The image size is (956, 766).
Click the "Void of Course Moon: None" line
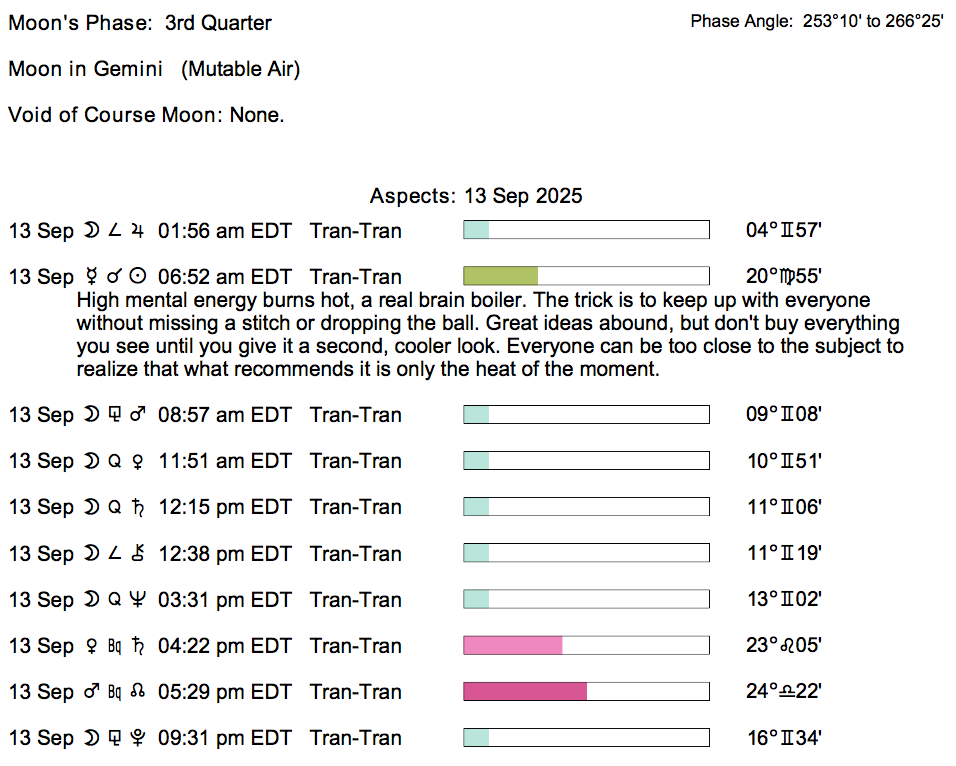[x=146, y=115]
